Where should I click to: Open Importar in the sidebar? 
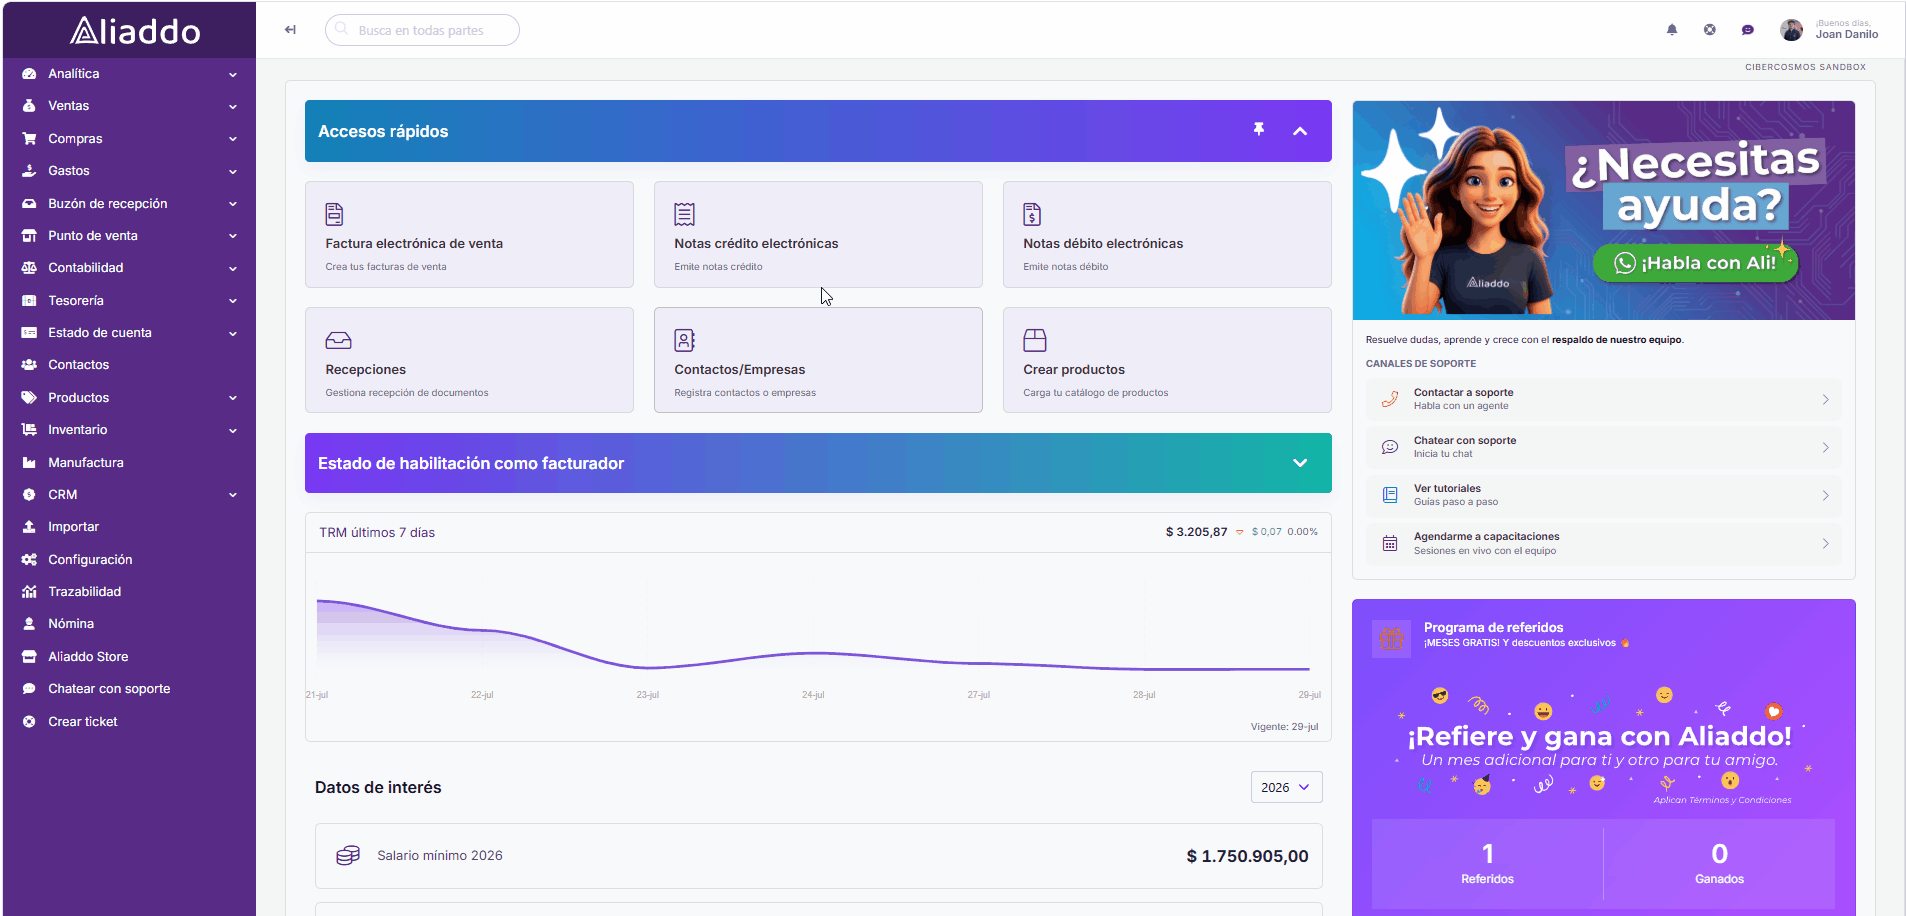(130, 527)
